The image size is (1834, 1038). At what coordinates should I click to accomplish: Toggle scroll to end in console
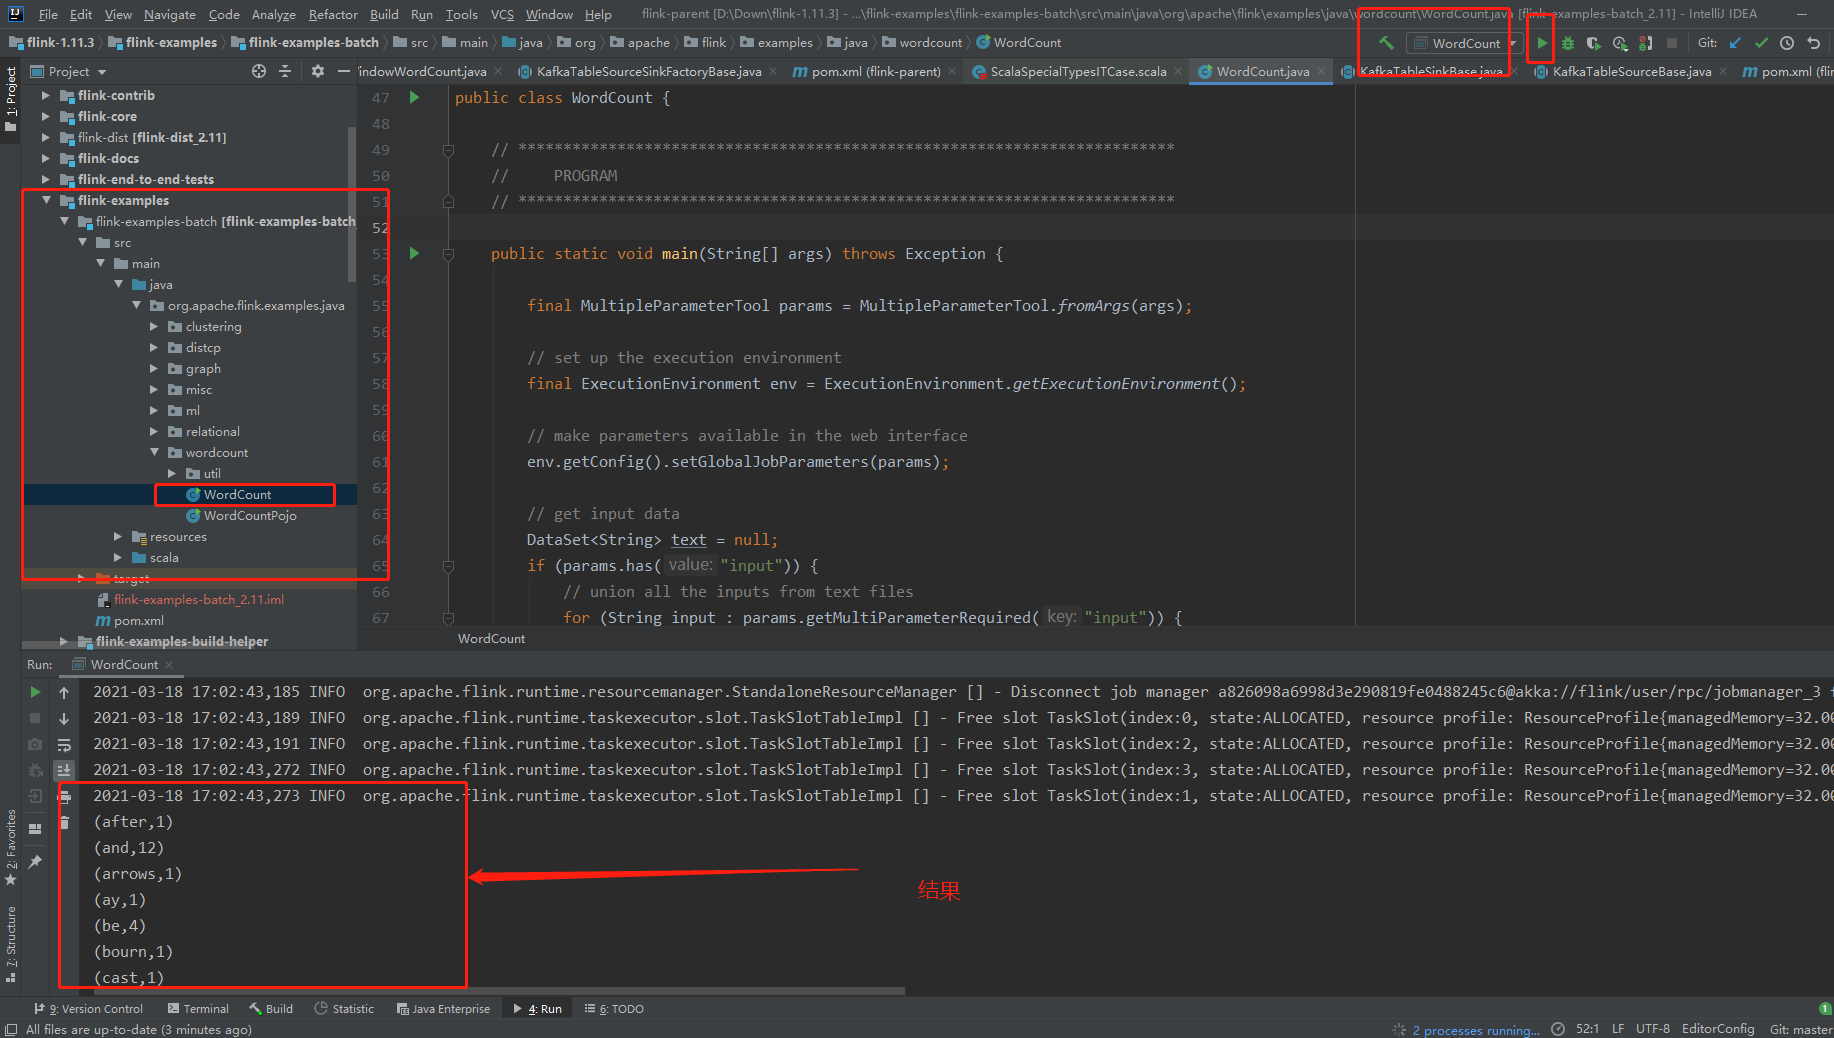(x=64, y=770)
